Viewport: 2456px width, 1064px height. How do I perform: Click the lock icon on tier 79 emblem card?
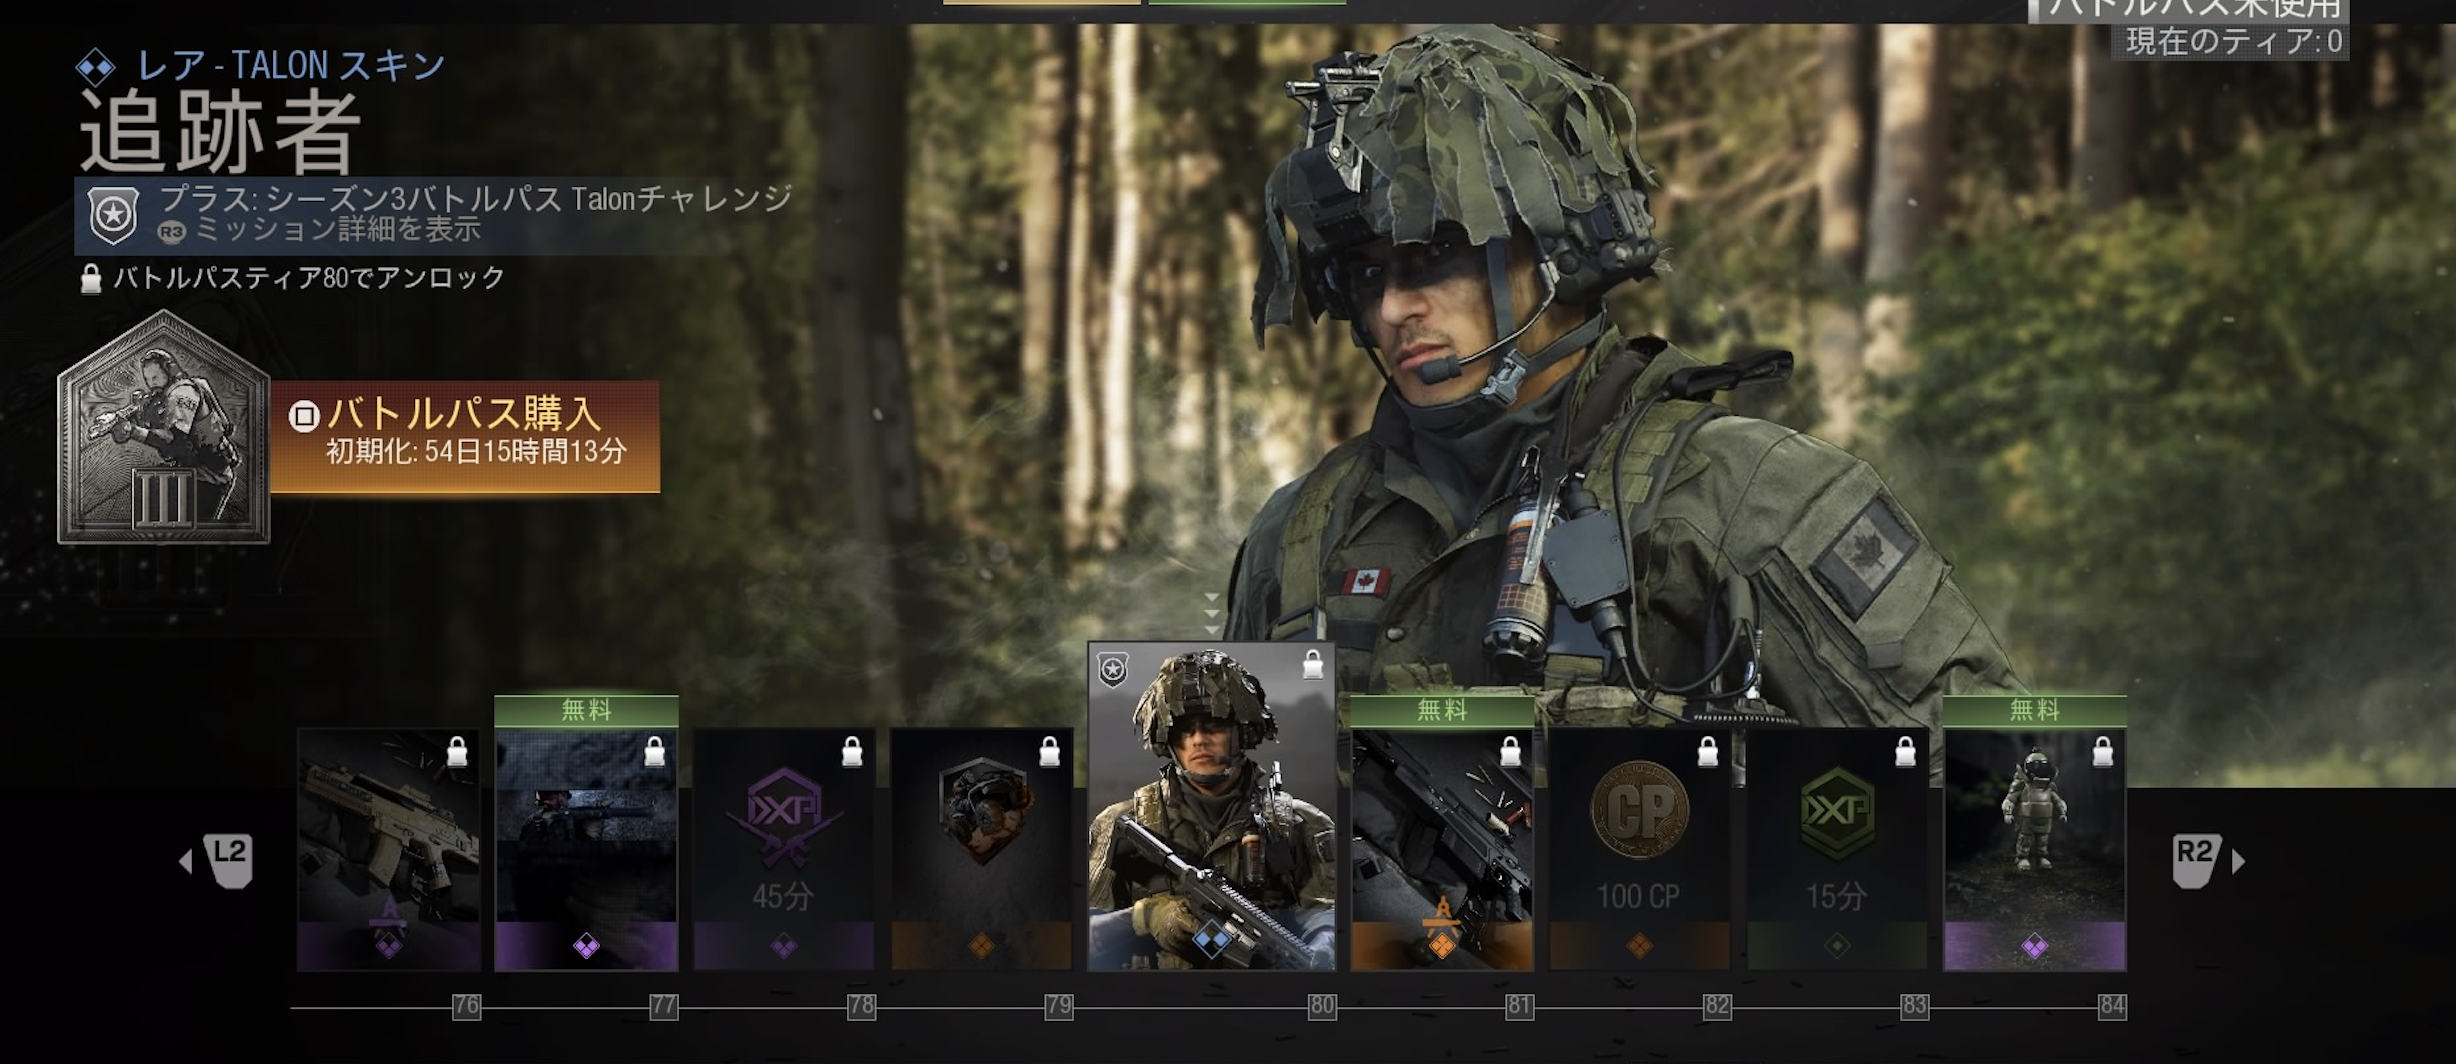pyautogui.click(x=1049, y=751)
